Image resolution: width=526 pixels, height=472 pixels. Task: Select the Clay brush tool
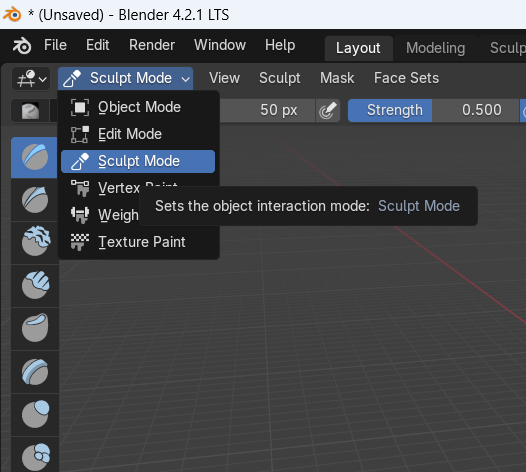coord(35,243)
